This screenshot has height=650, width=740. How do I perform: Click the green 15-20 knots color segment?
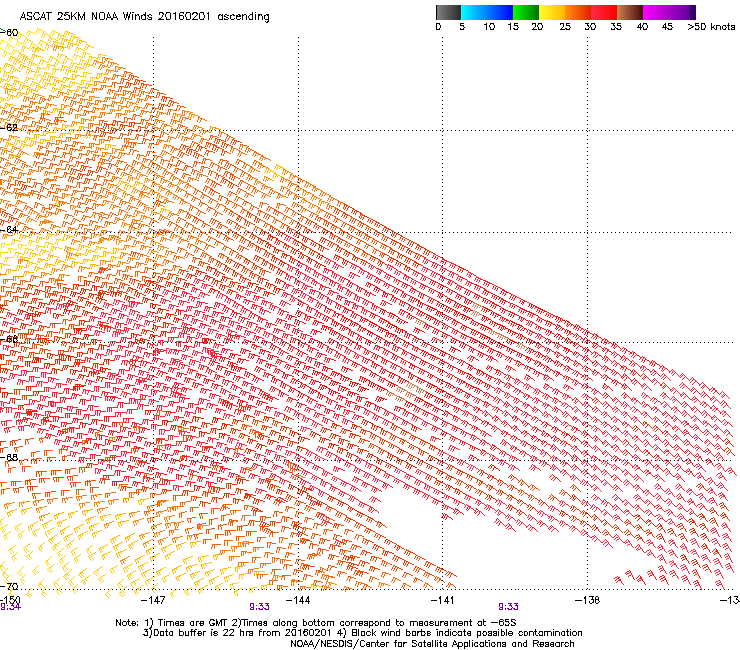[x=526, y=12]
